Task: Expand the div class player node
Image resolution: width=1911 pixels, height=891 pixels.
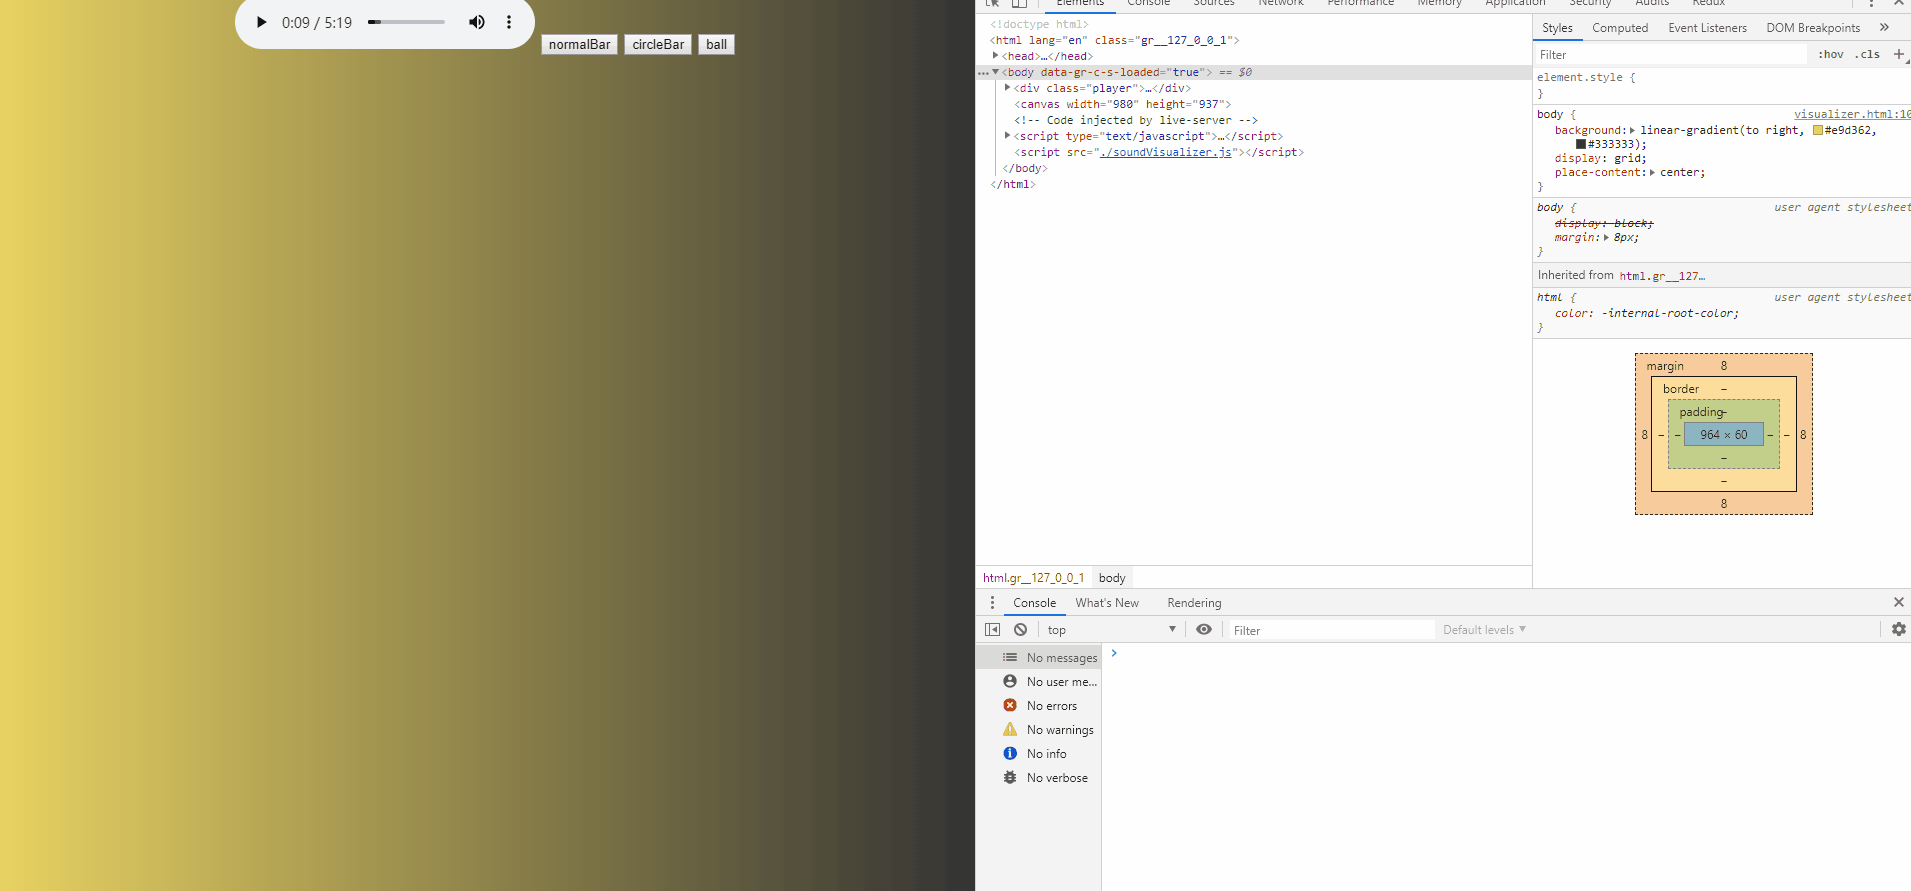Action: point(1007,87)
